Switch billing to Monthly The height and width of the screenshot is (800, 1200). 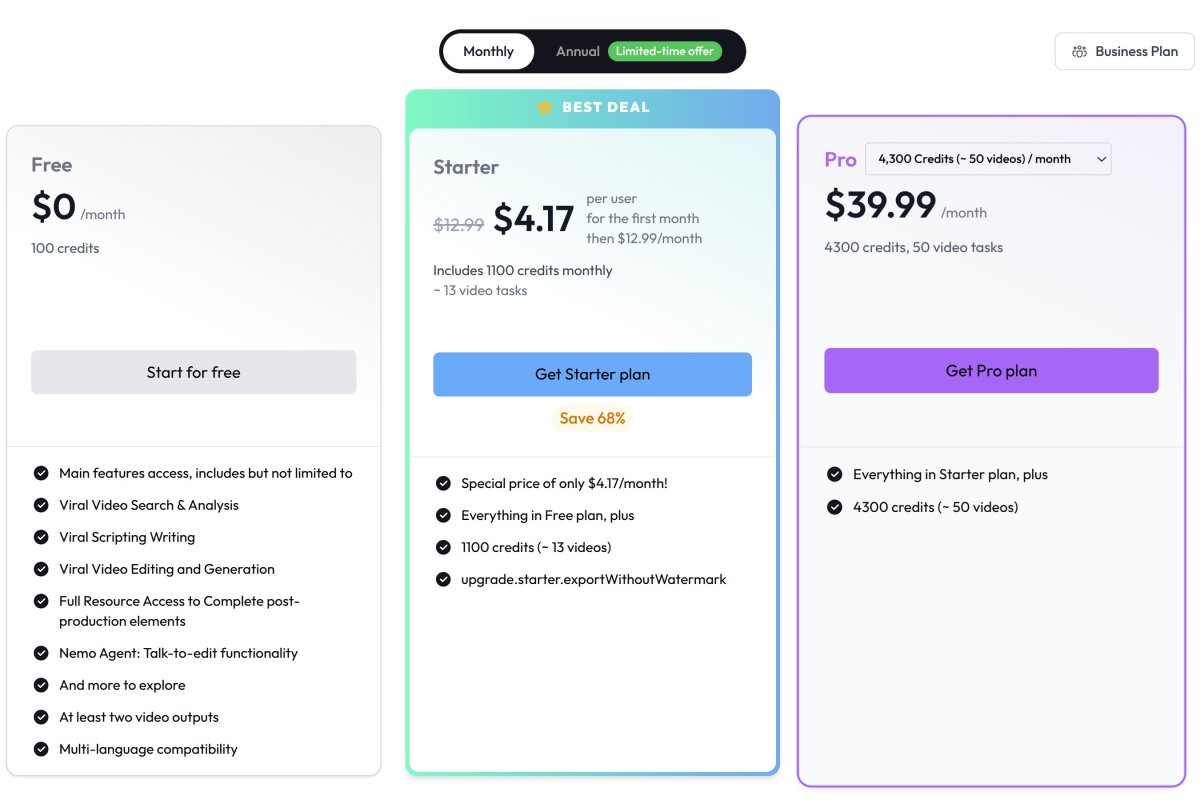tap(488, 52)
